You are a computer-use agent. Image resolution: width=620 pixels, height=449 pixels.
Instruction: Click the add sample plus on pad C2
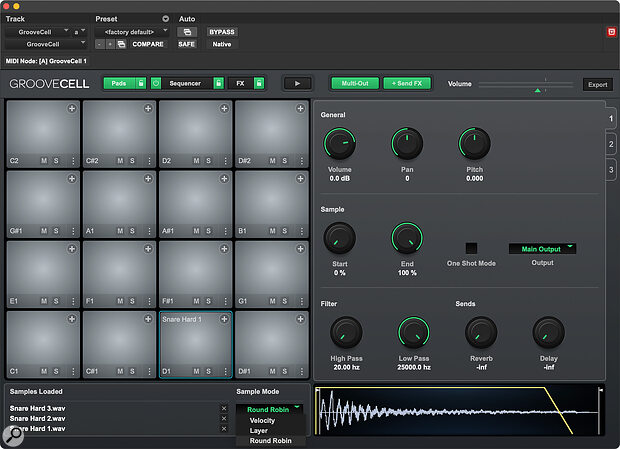72,110
